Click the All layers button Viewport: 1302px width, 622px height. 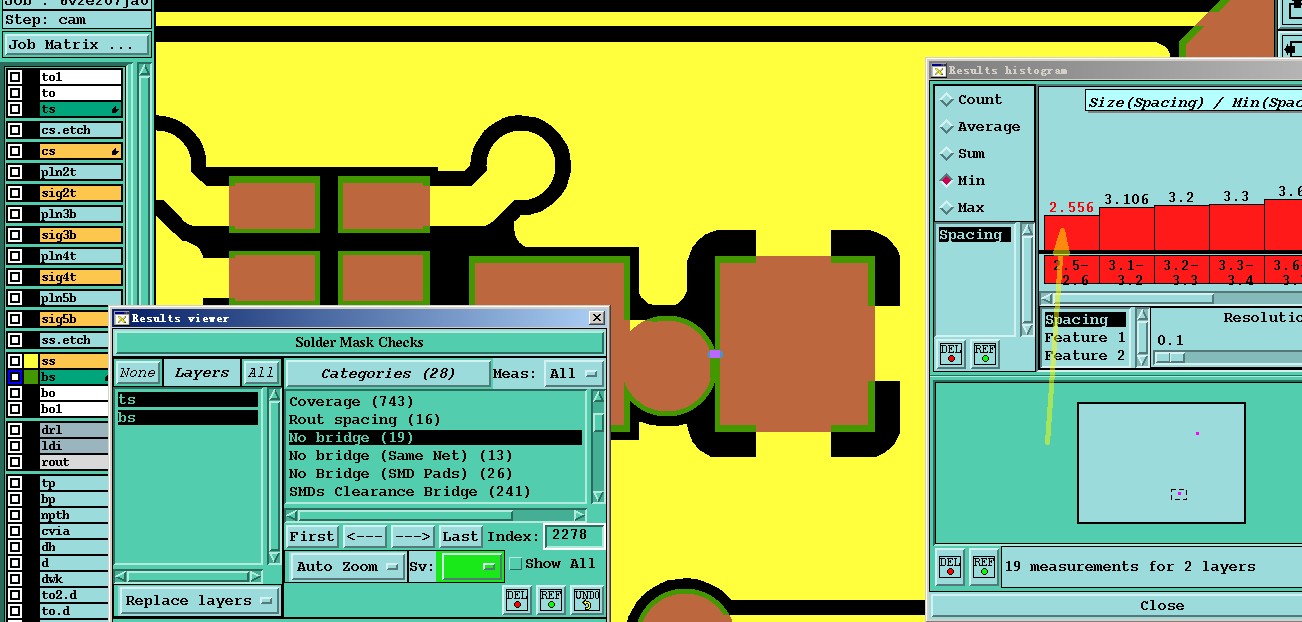(261, 373)
